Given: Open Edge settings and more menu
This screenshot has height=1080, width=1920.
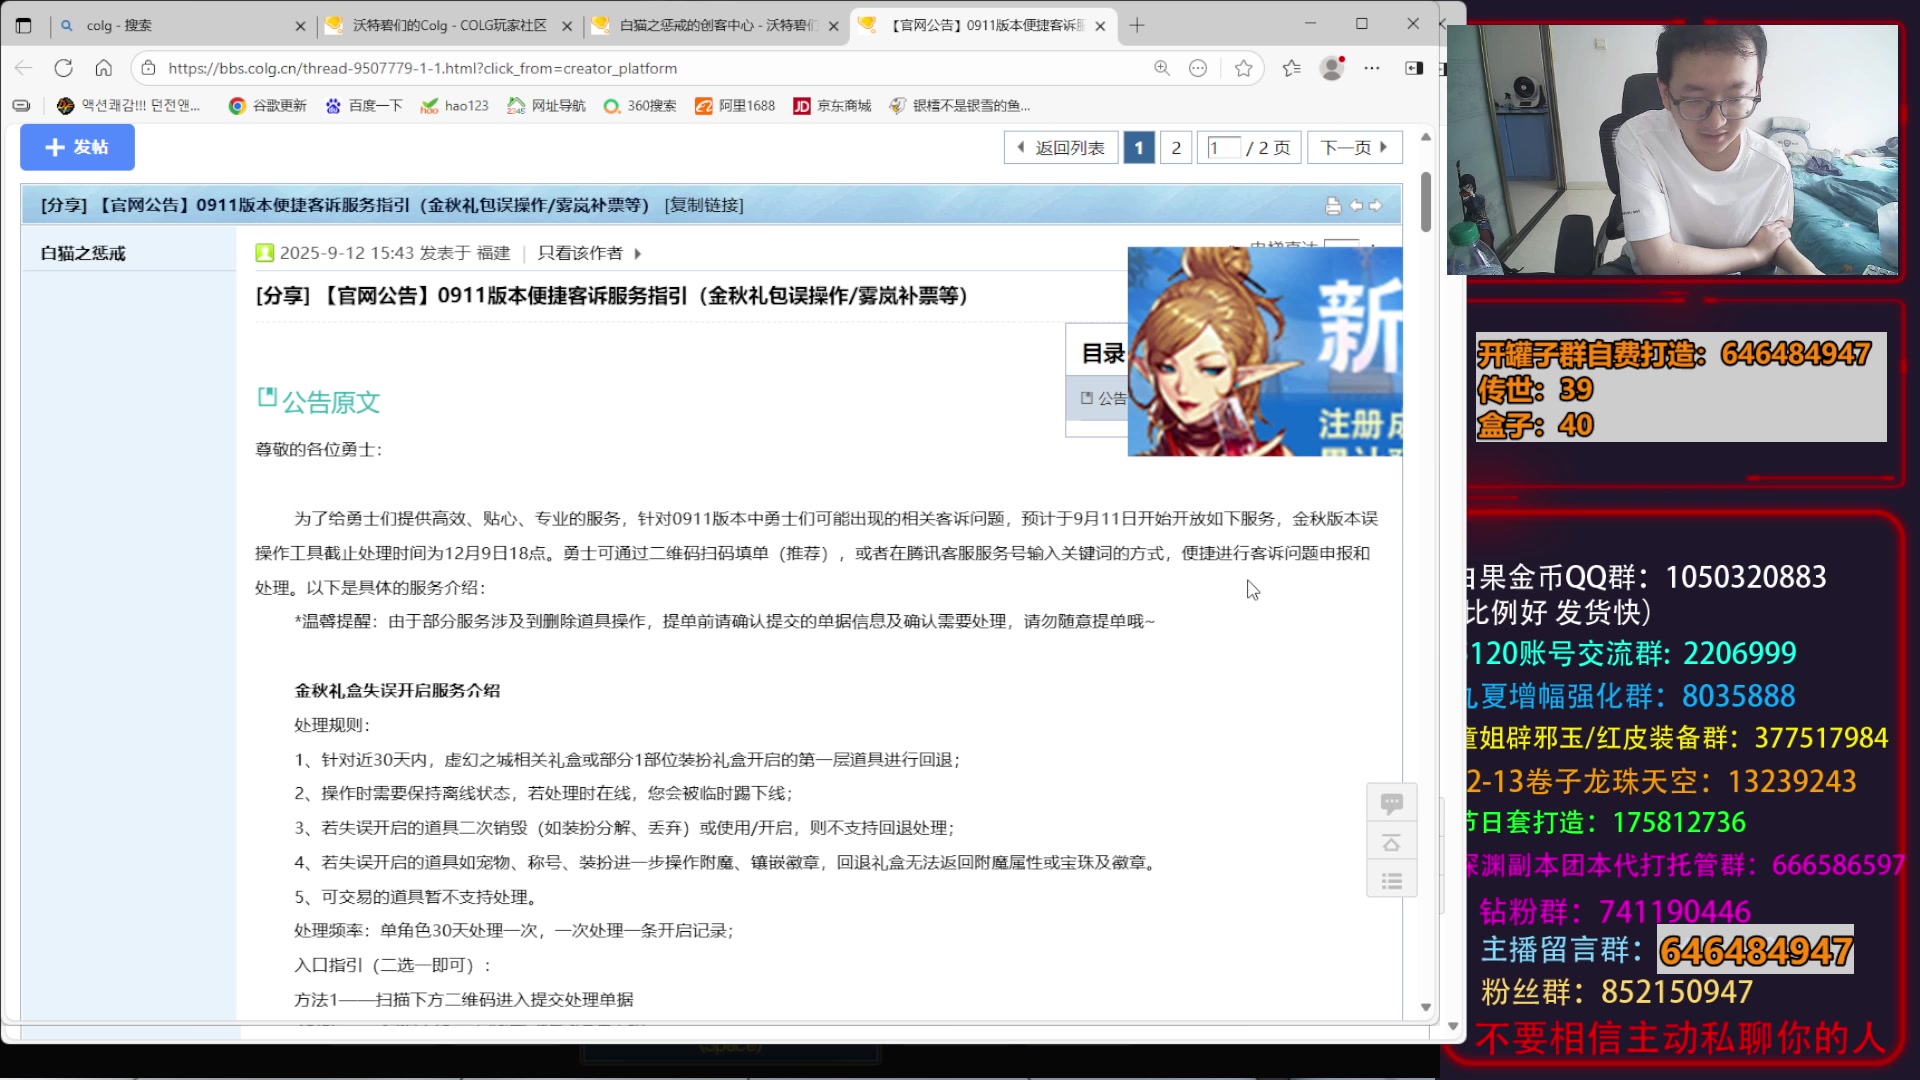Looking at the screenshot, I should pyautogui.click(x=1372, y=68).
